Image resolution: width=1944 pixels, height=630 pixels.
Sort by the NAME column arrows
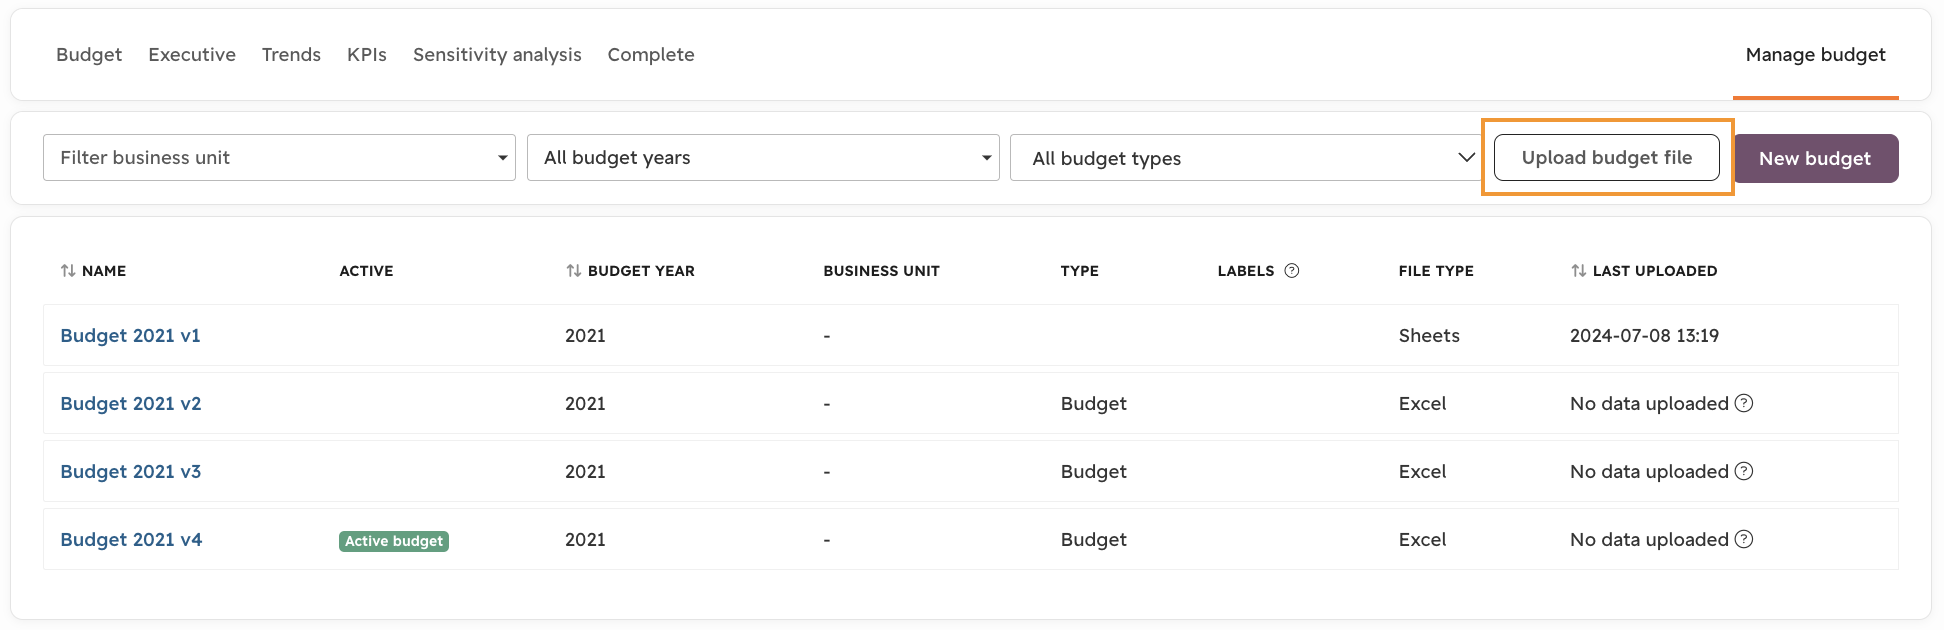click(x=68, y=271)
